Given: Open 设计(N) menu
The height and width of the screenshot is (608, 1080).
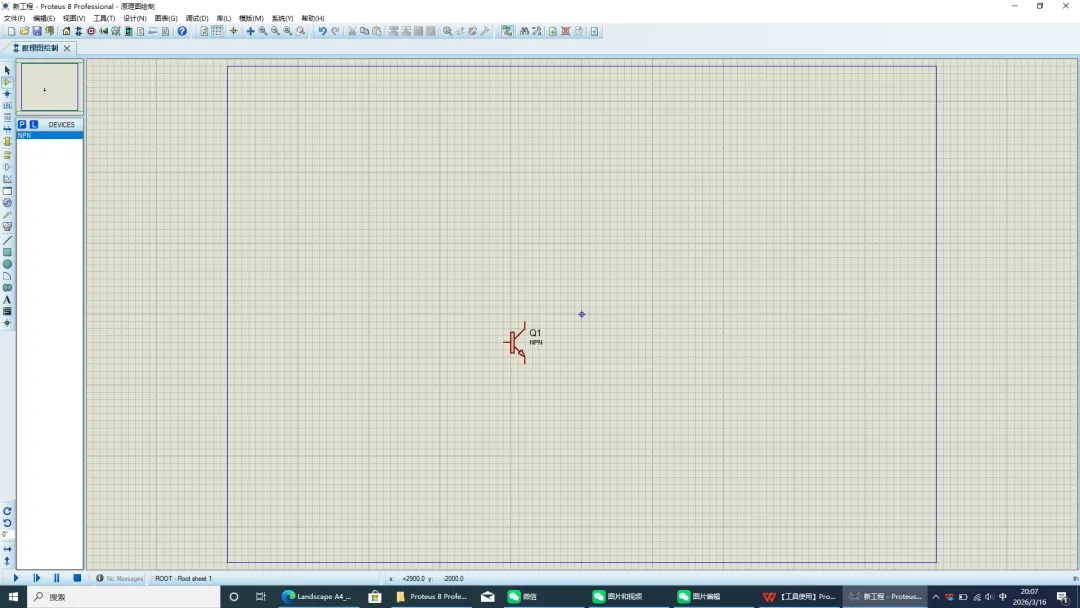Looking at the screenshot, I should [x=134, y=19].
